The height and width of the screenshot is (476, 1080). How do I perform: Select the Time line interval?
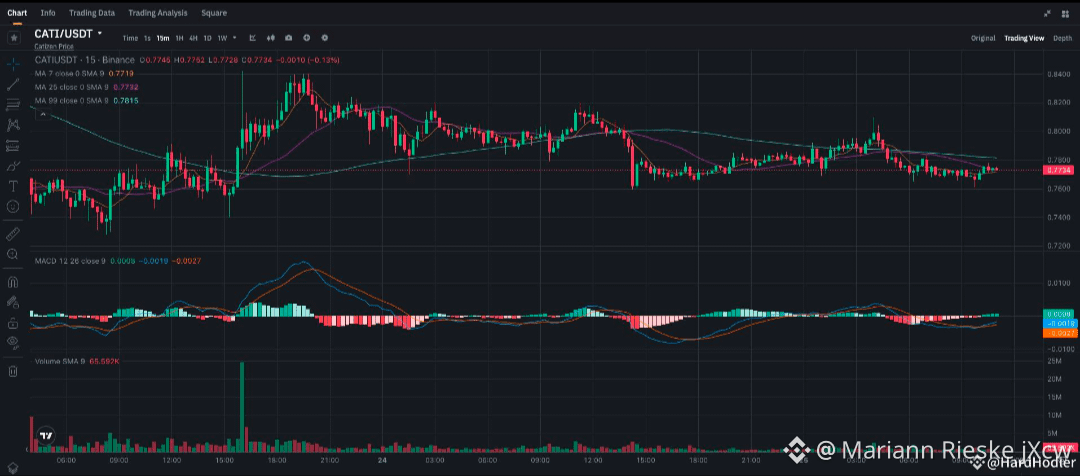coord(130,39)
